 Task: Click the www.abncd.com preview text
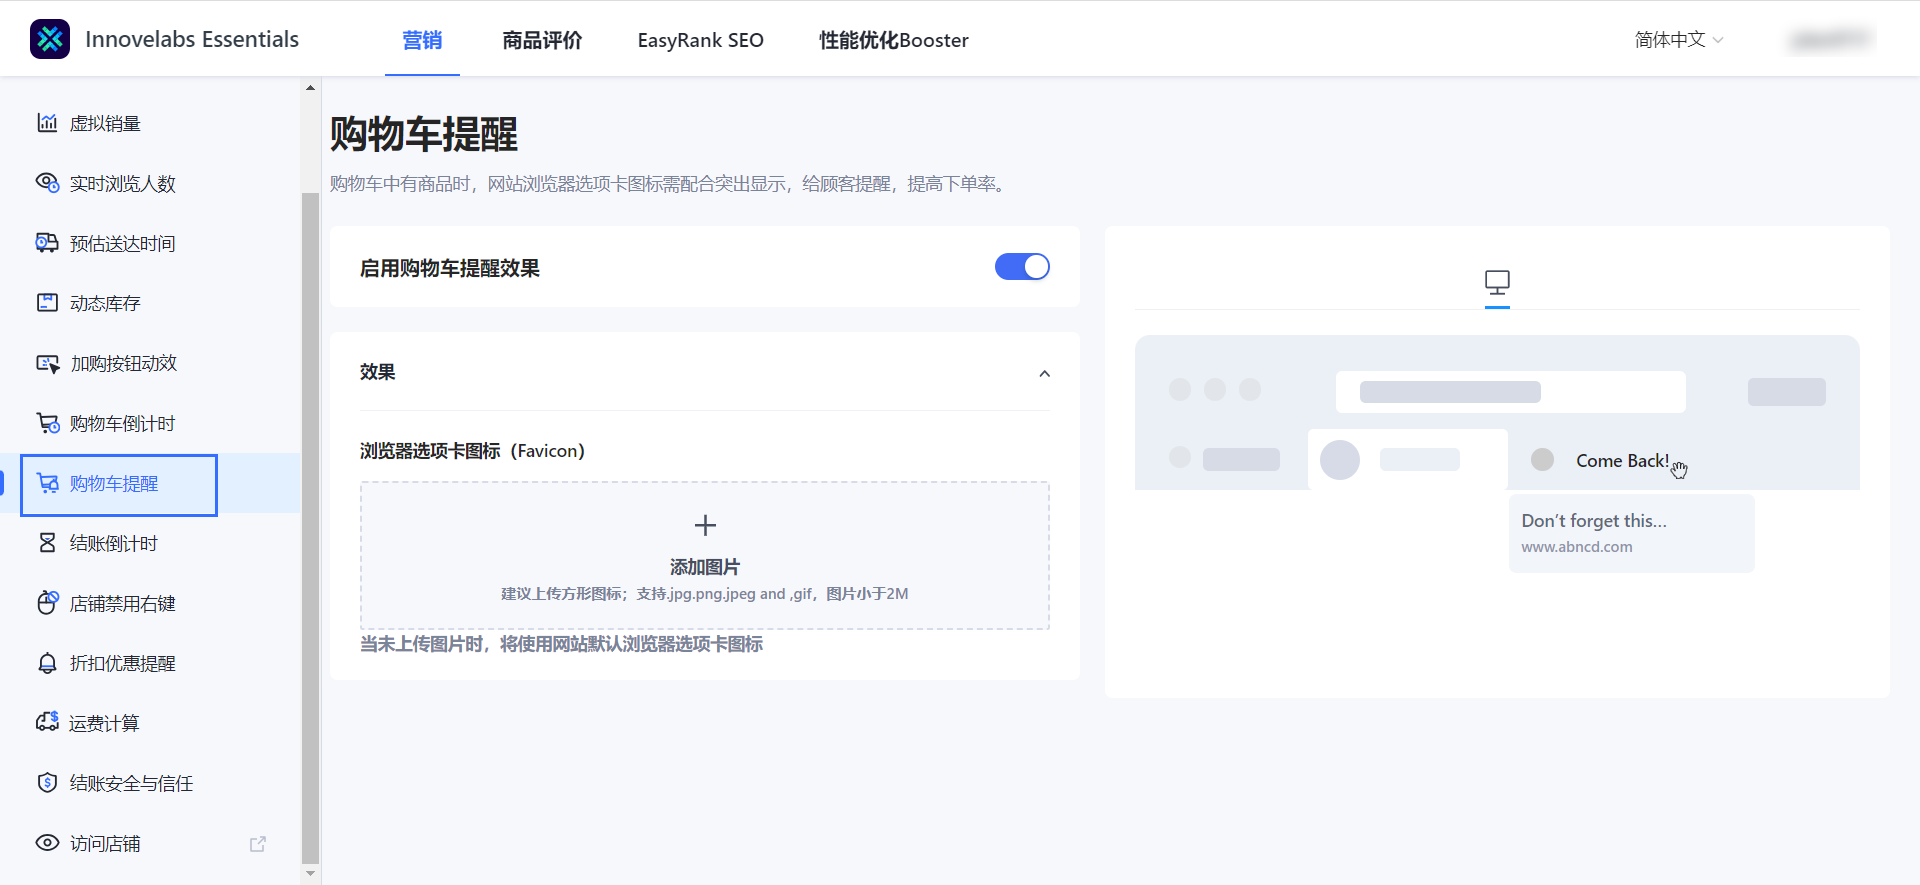[x=1577, y=547]
